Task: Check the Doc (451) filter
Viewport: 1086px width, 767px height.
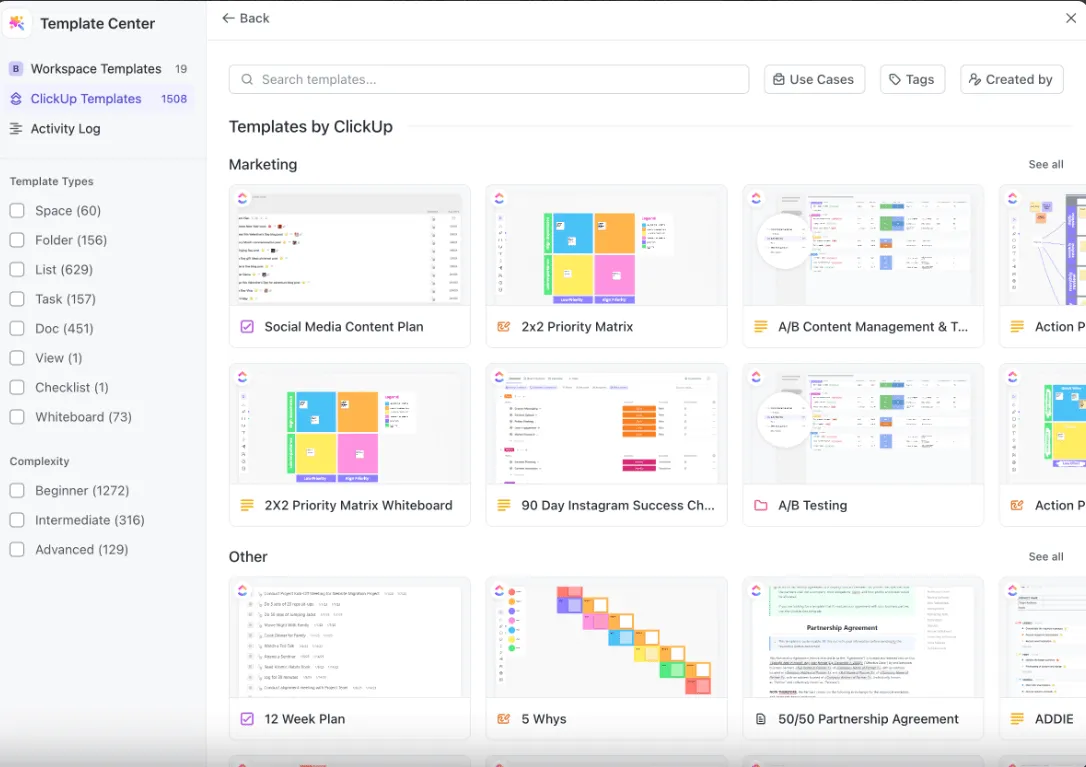Action: 17,328
